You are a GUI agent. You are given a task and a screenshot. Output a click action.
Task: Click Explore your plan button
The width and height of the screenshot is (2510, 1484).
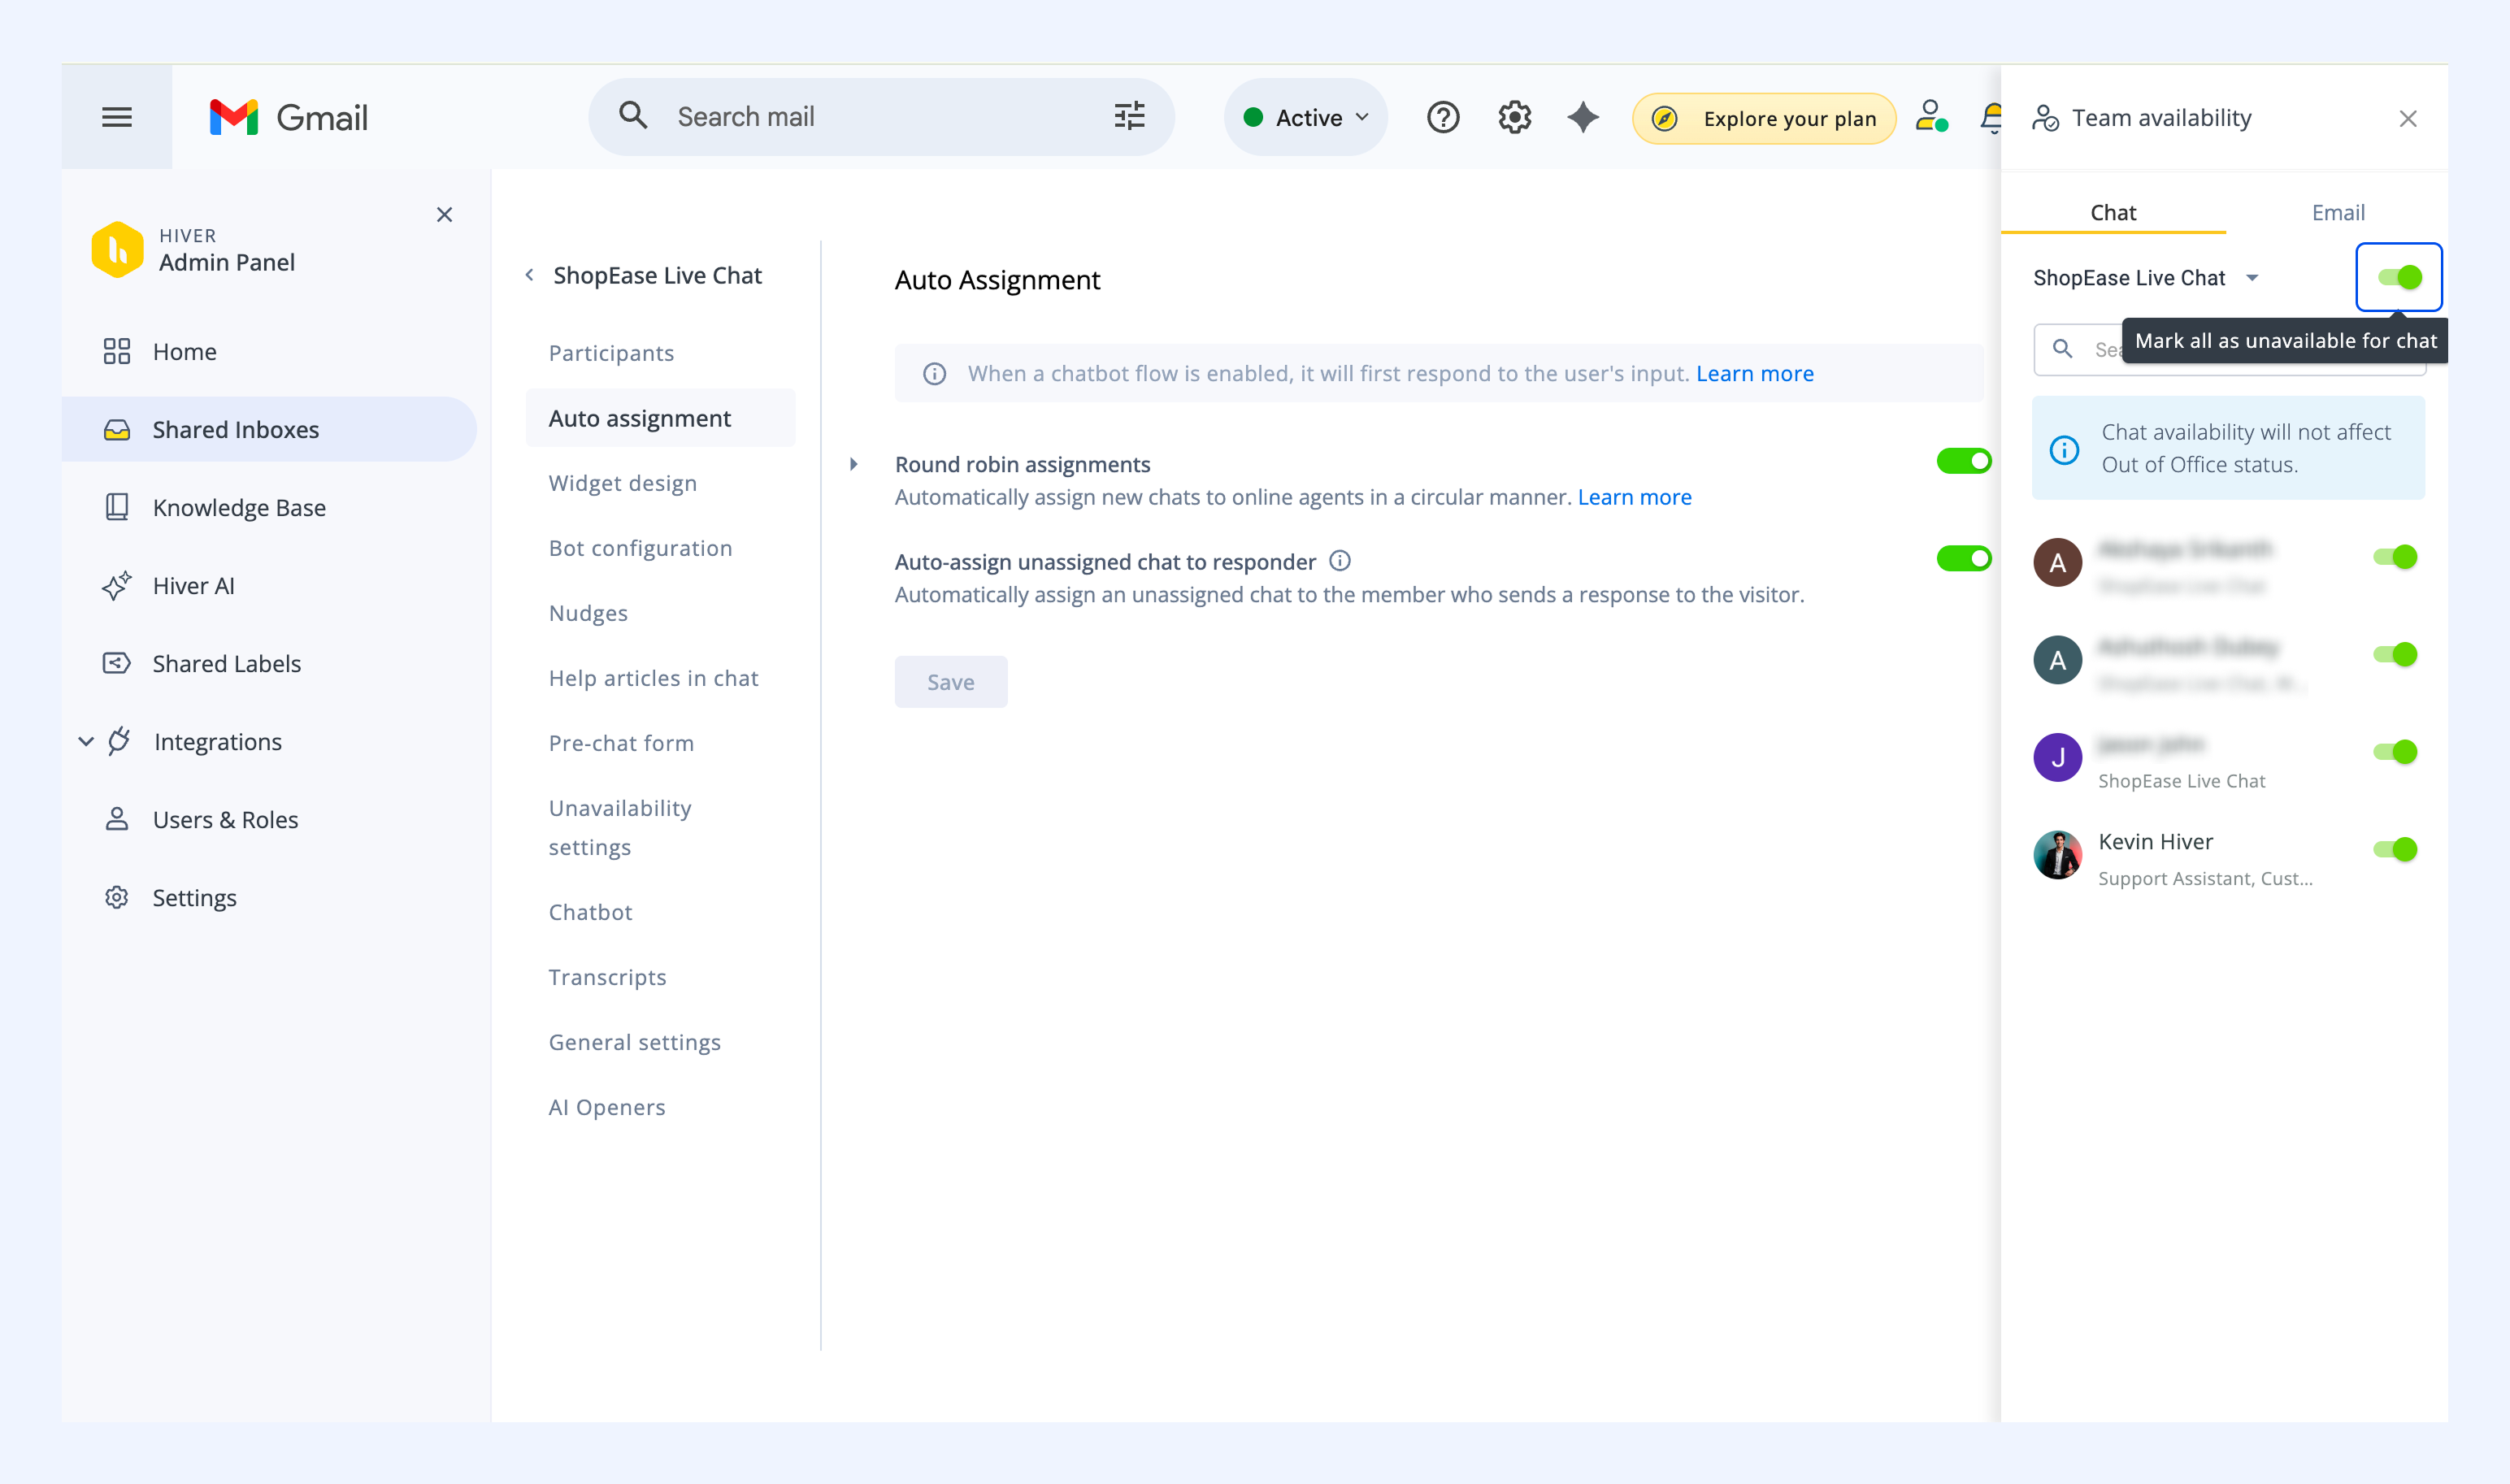point(1764,118)
